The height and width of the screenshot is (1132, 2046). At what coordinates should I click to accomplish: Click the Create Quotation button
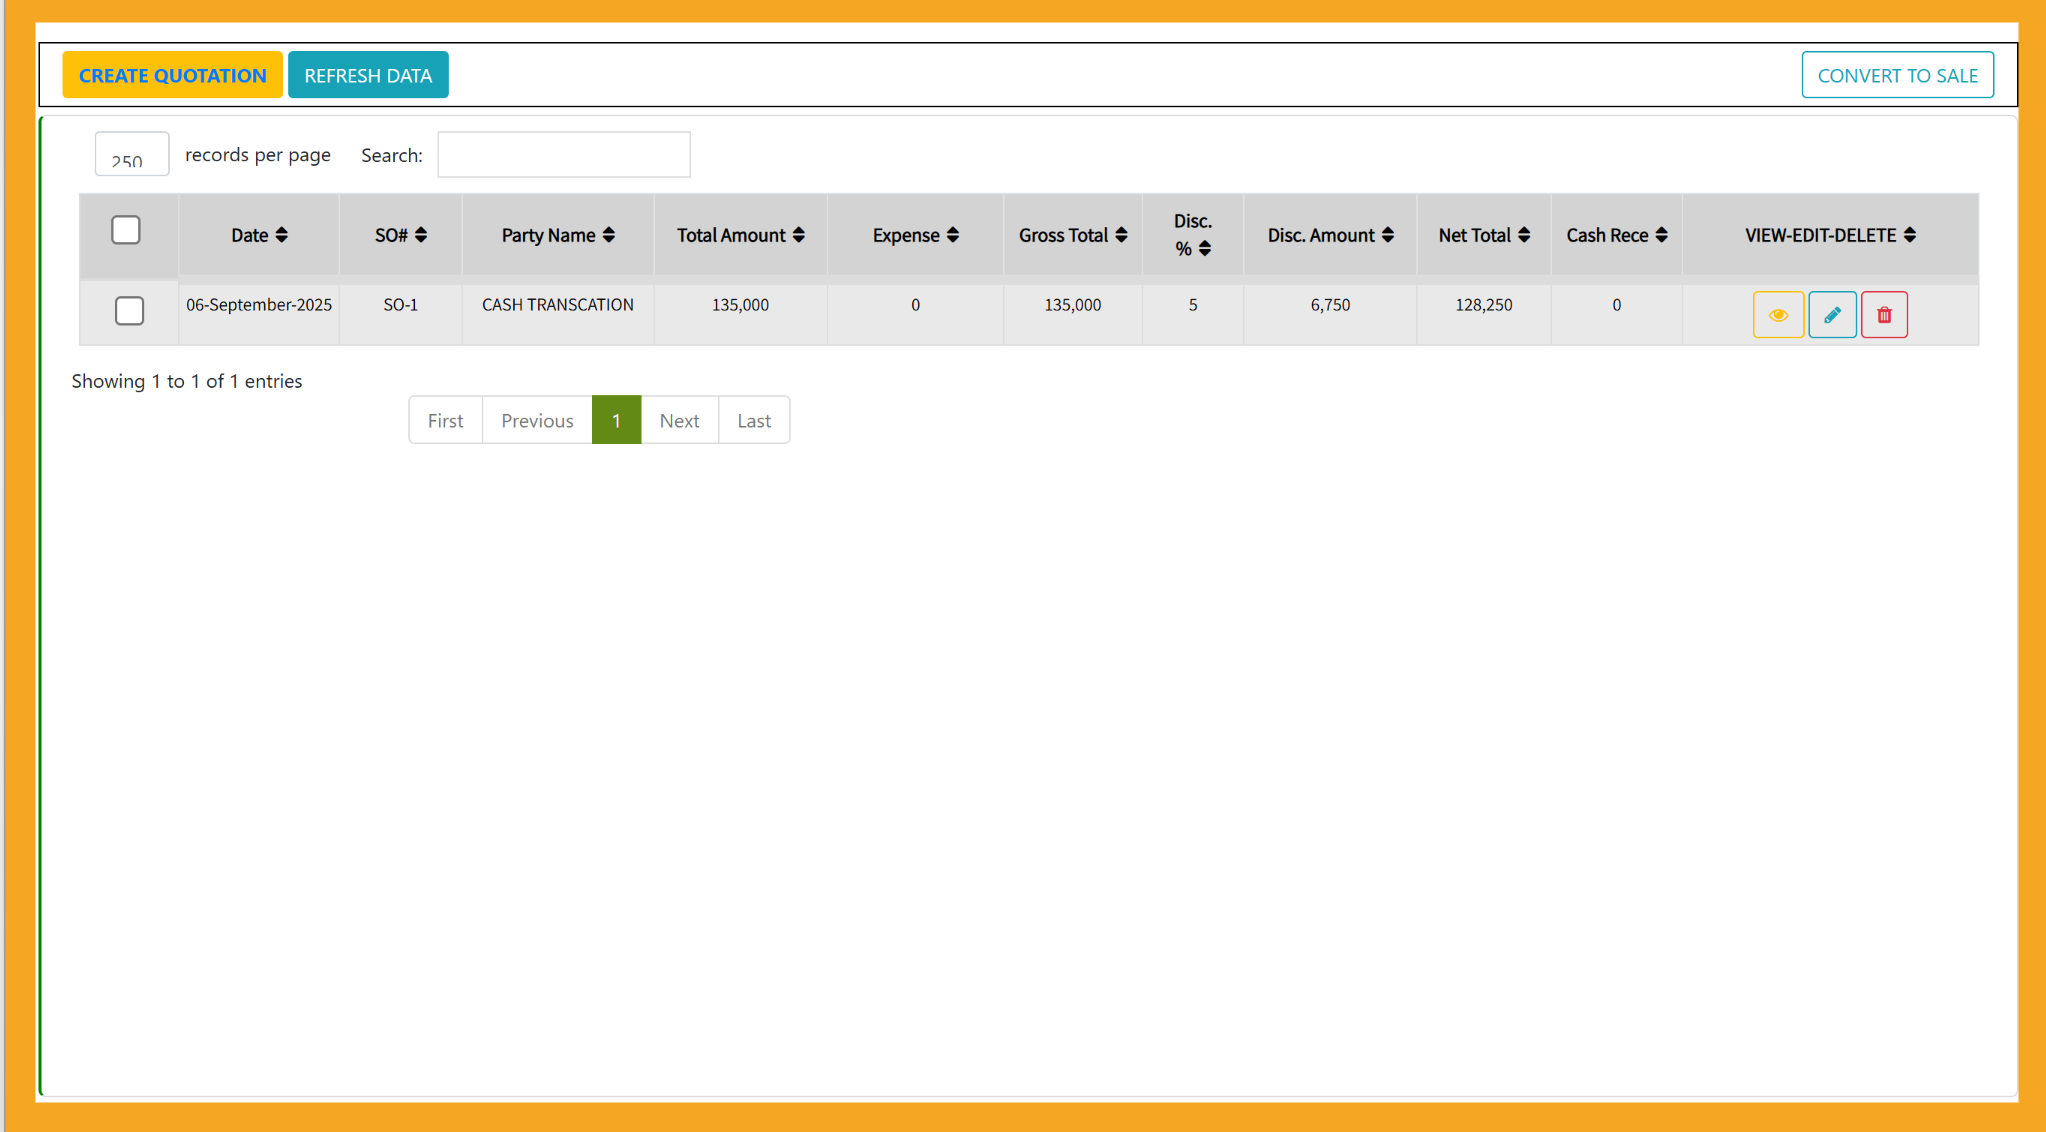coord(172,75)
